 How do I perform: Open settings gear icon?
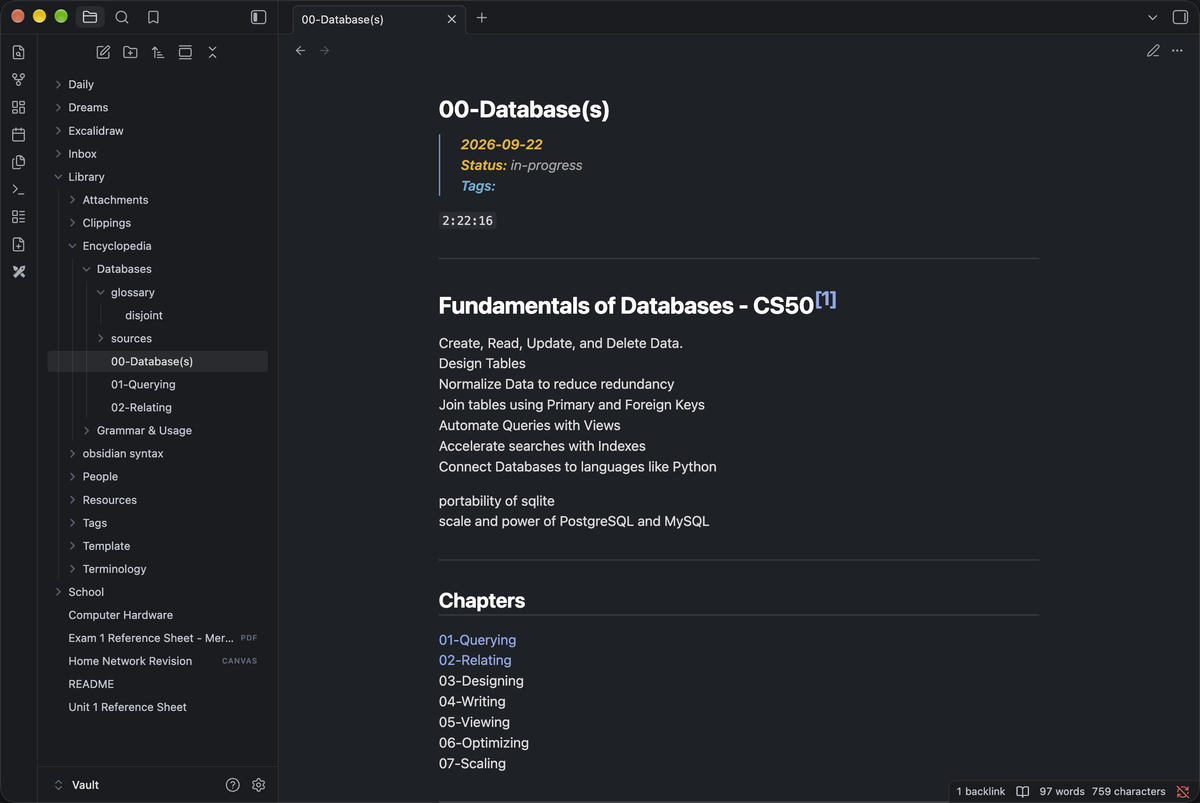click(x=258, y=785)
